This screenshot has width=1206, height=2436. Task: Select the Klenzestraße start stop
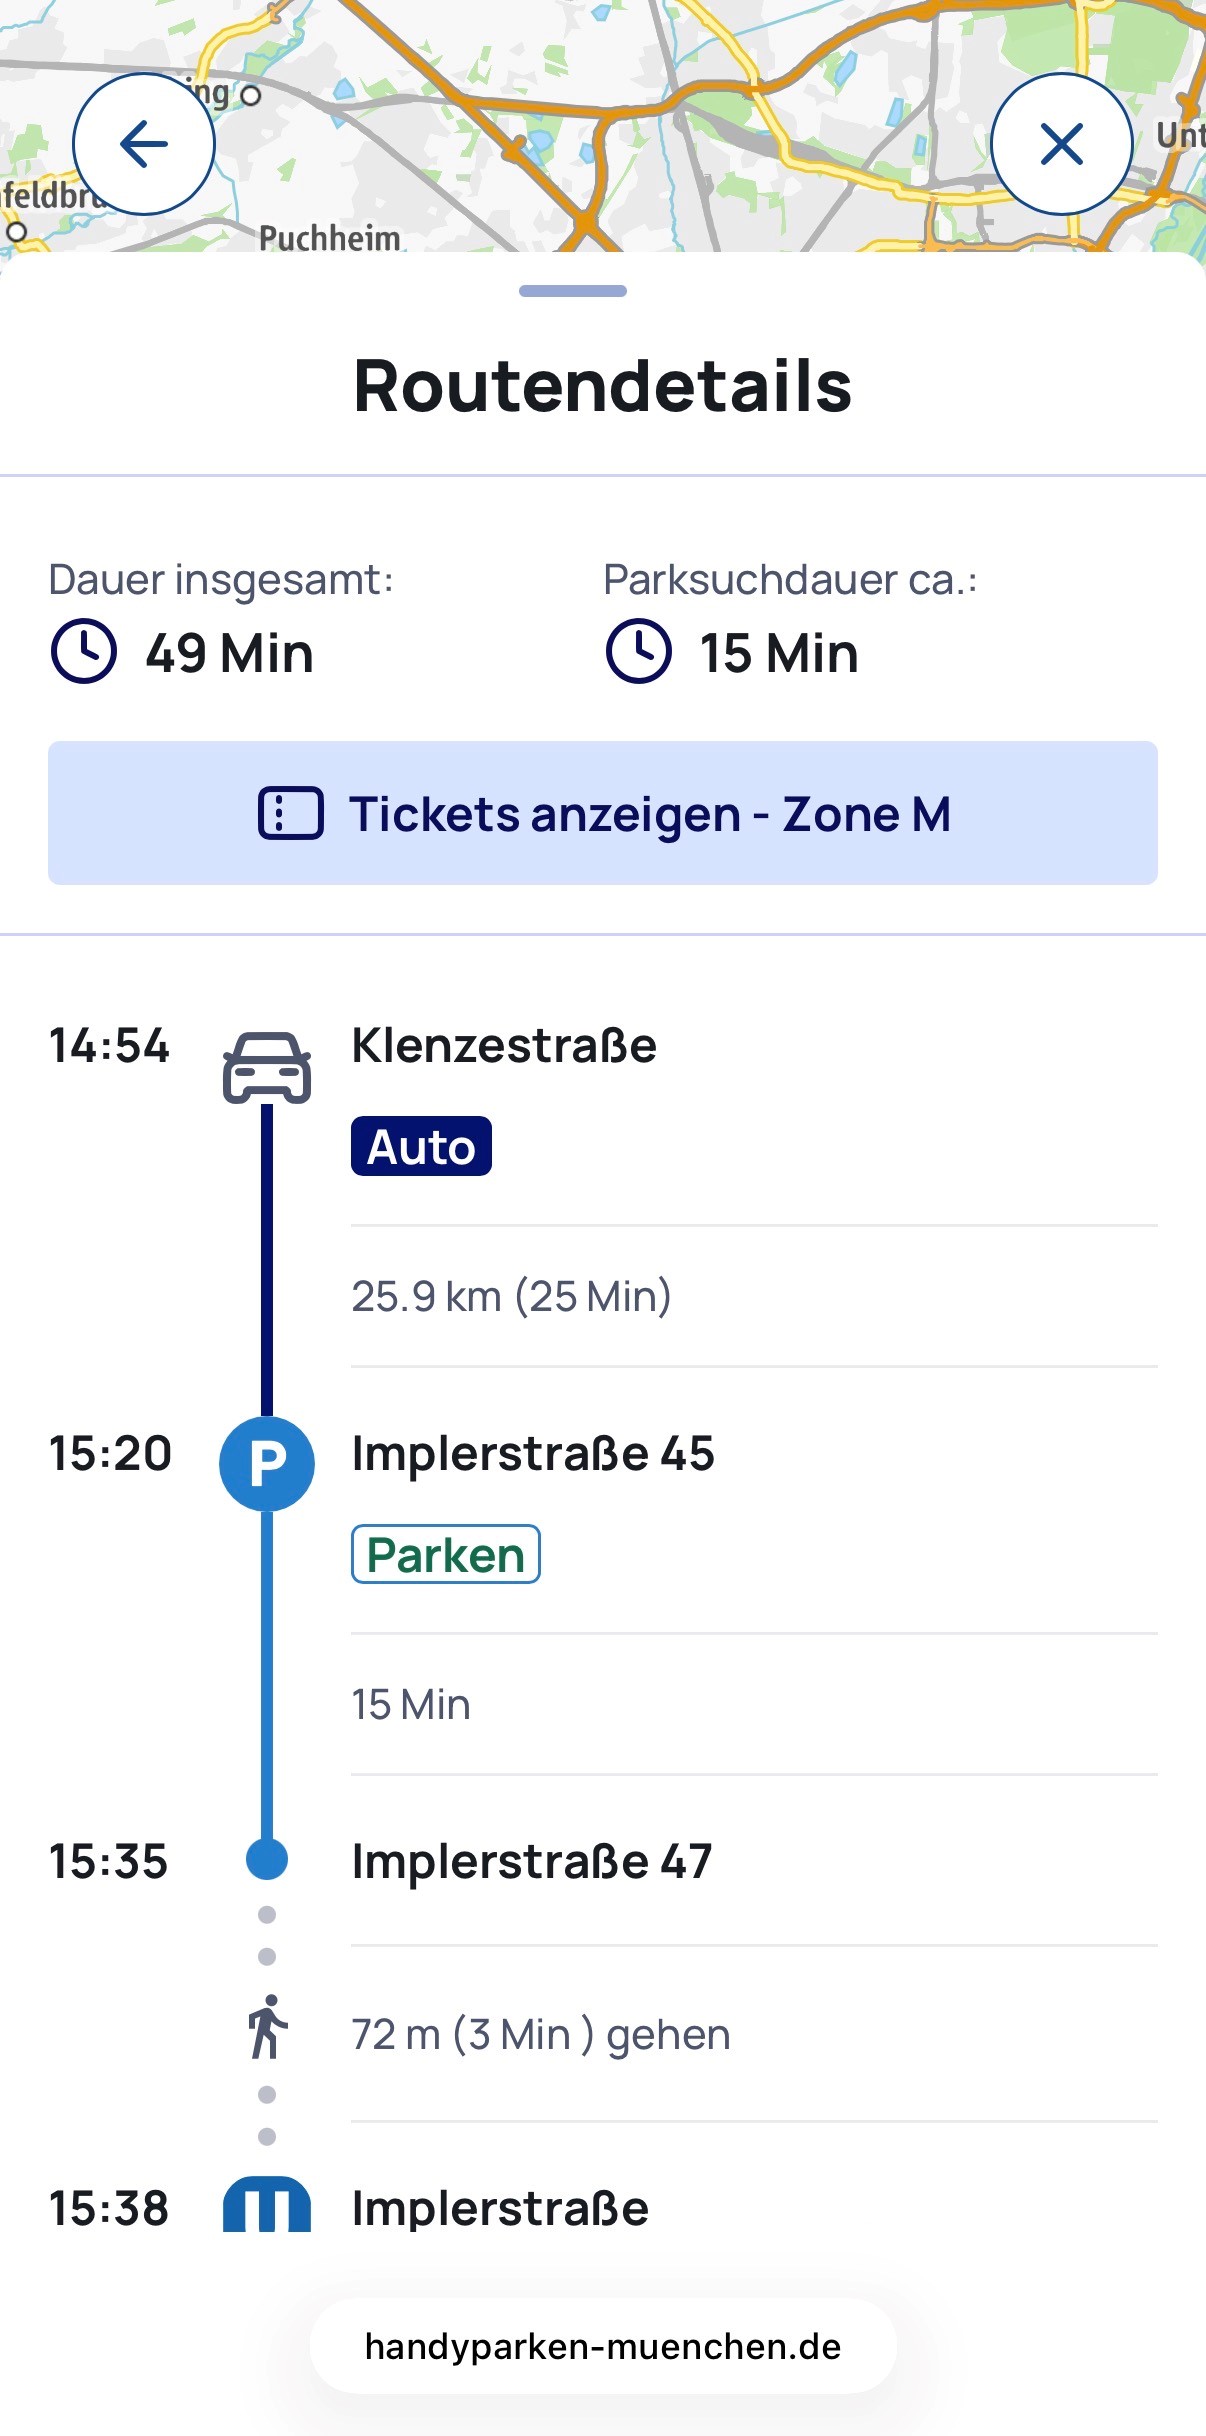[504, 1046]
